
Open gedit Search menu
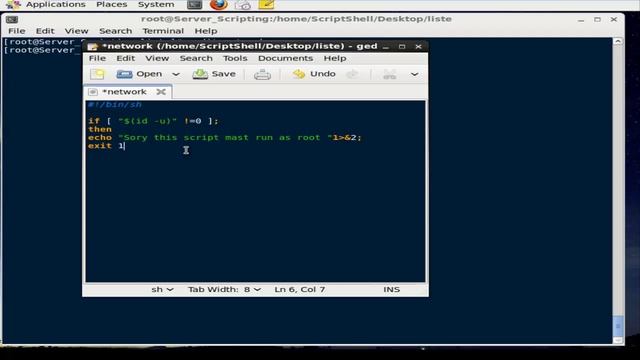[196, 58]
